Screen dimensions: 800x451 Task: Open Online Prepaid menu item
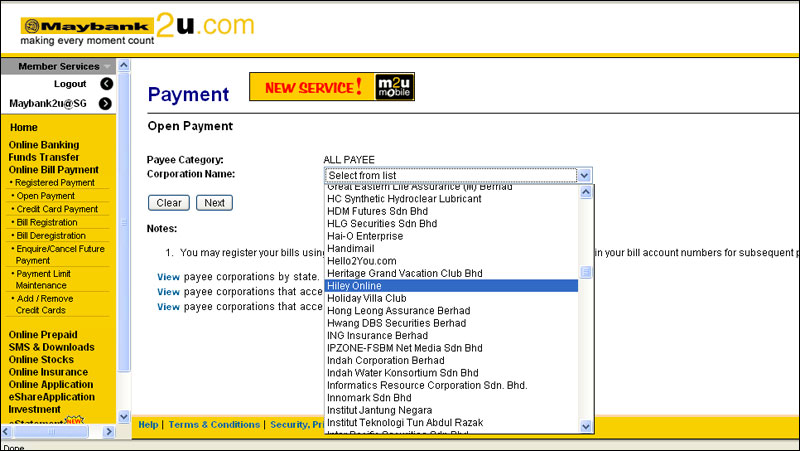pos(43,335)
